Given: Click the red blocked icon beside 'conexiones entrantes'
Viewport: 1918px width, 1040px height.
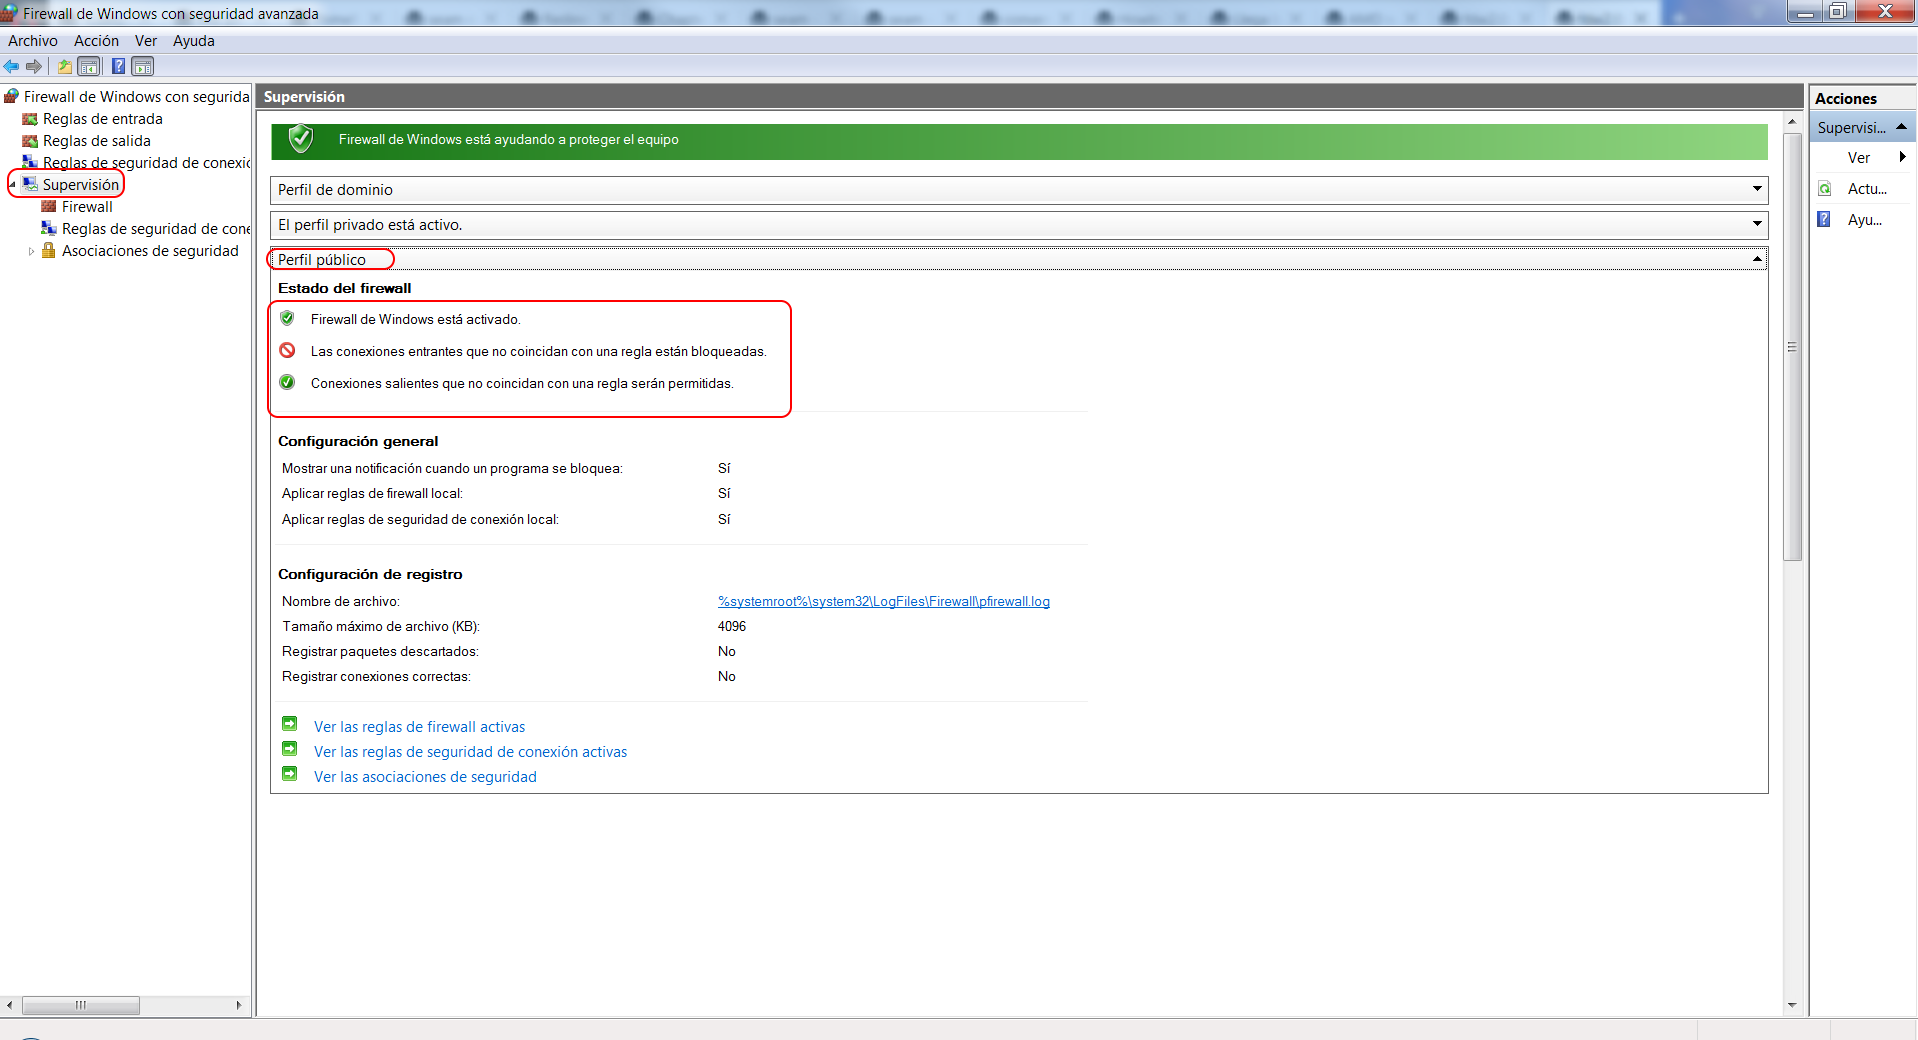Looking at the screenshot, I should (x=287, y=350).
